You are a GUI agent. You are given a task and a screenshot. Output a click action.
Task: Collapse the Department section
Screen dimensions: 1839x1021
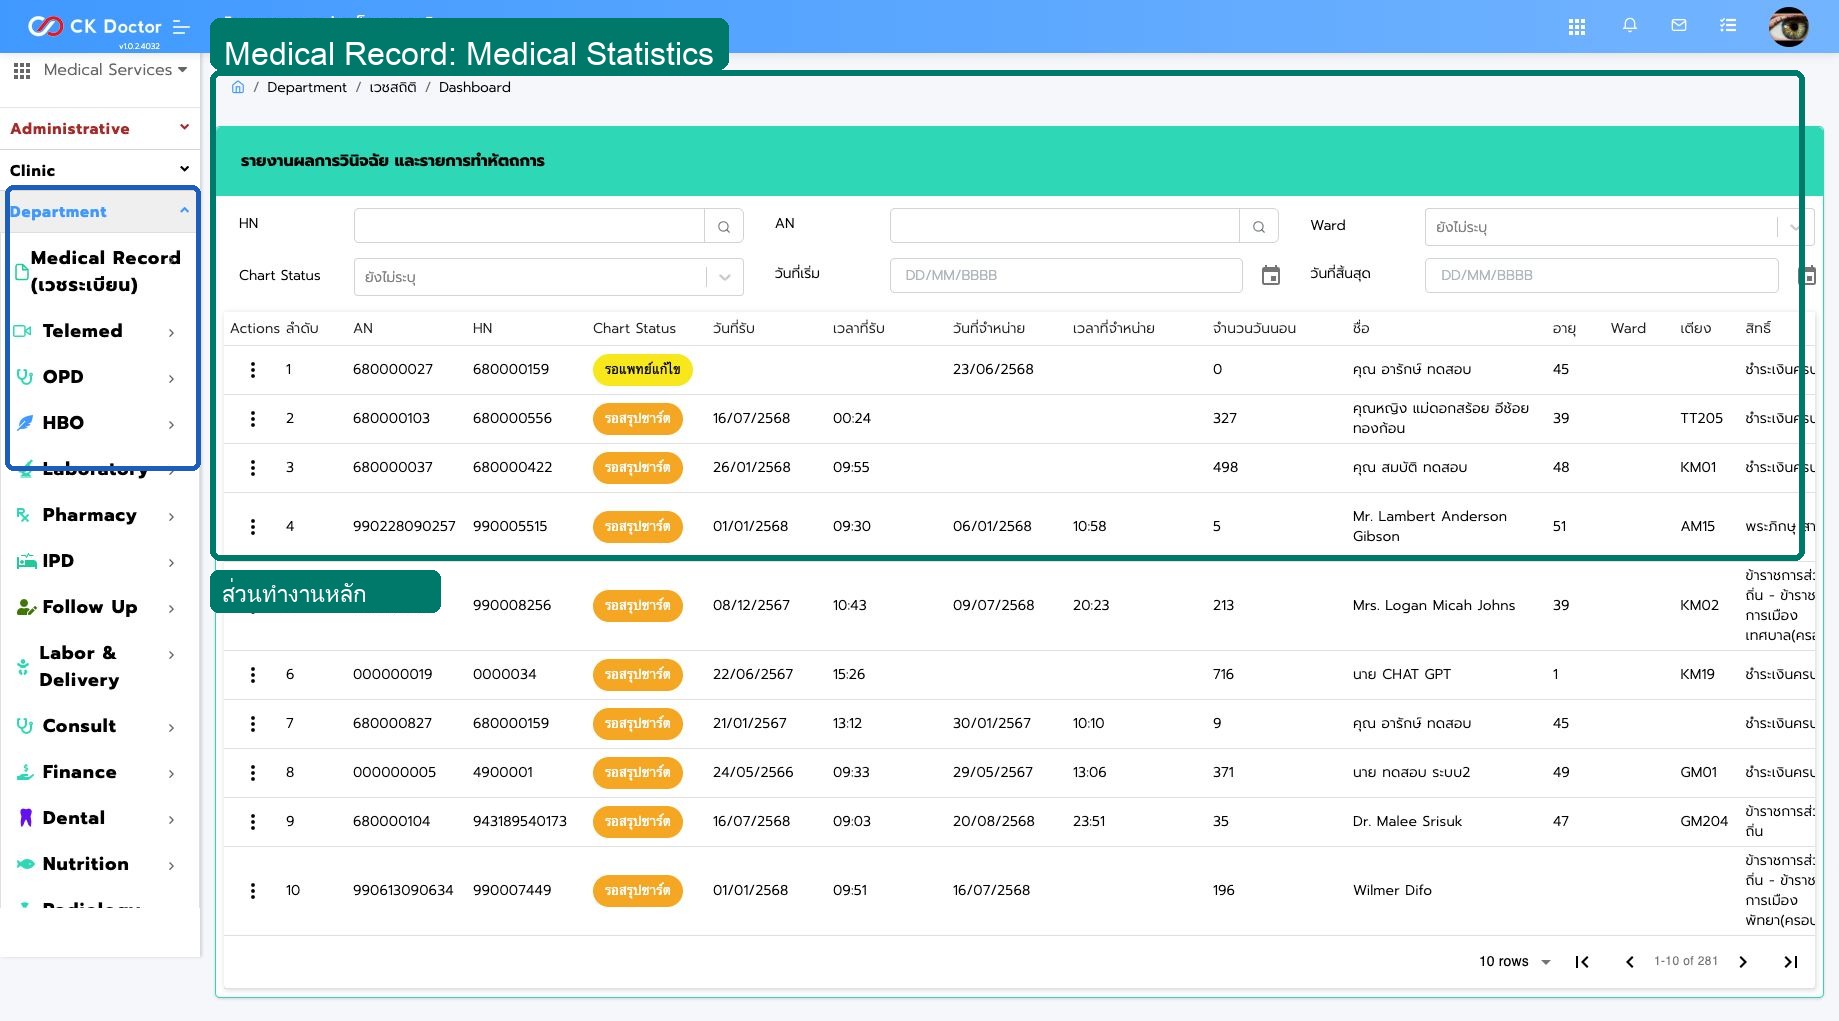point(99,211)
